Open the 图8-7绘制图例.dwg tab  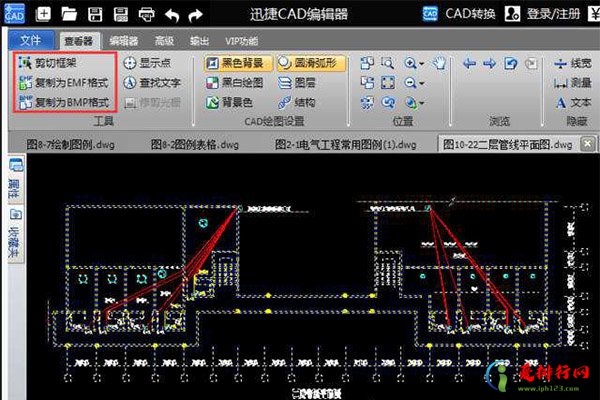70,145
